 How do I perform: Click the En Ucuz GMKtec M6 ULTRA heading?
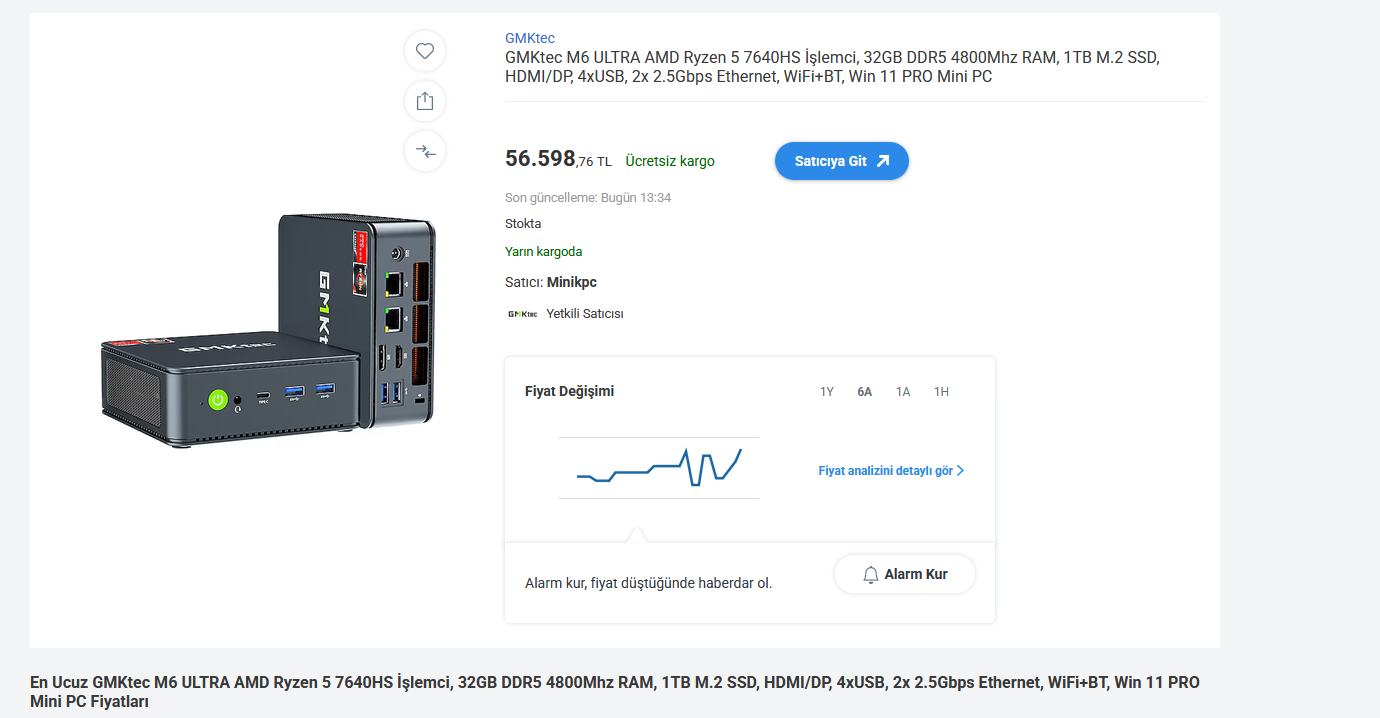point(615,692)
